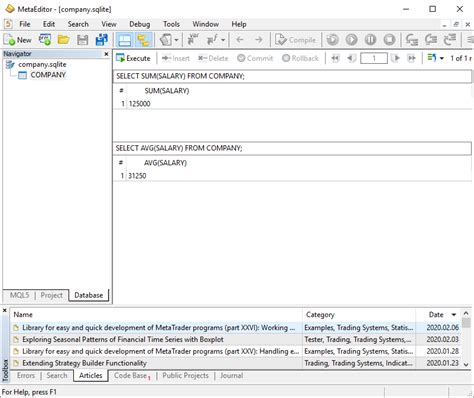
Task: Go to last page of results
Action: pos(412,58)
